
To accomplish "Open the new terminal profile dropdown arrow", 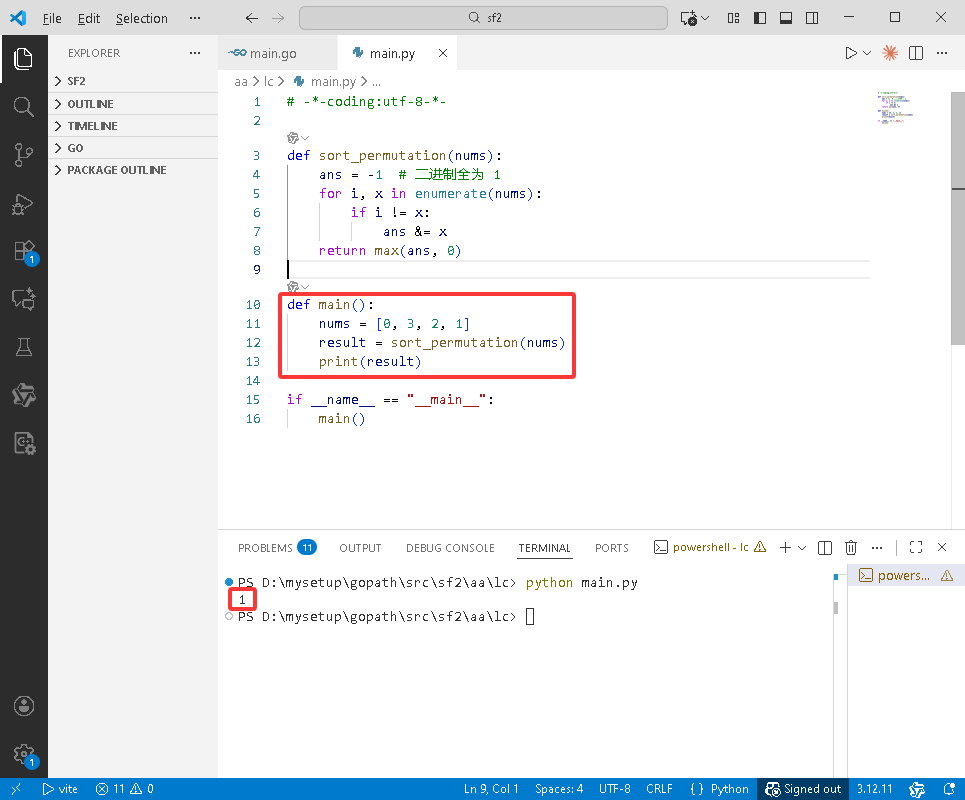I will coord(802,547).
